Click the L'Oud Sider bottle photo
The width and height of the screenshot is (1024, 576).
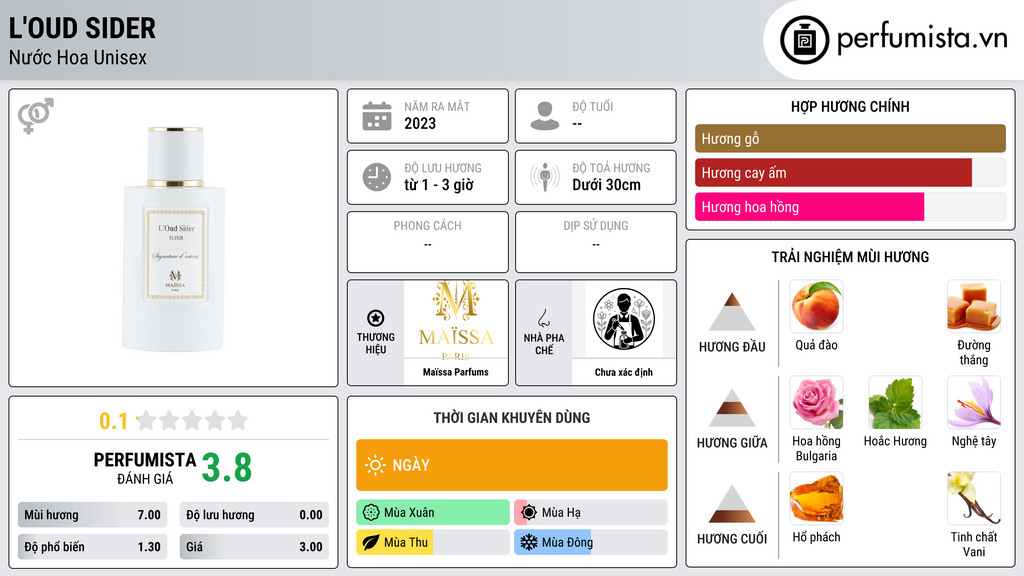(174, 239)
